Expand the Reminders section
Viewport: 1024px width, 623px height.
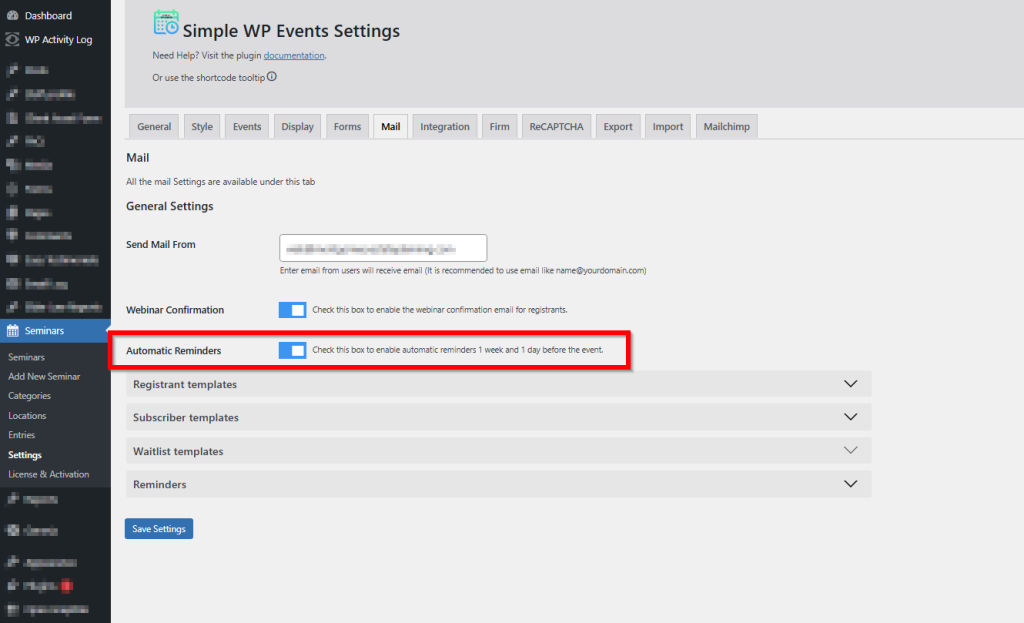(498, 484)
